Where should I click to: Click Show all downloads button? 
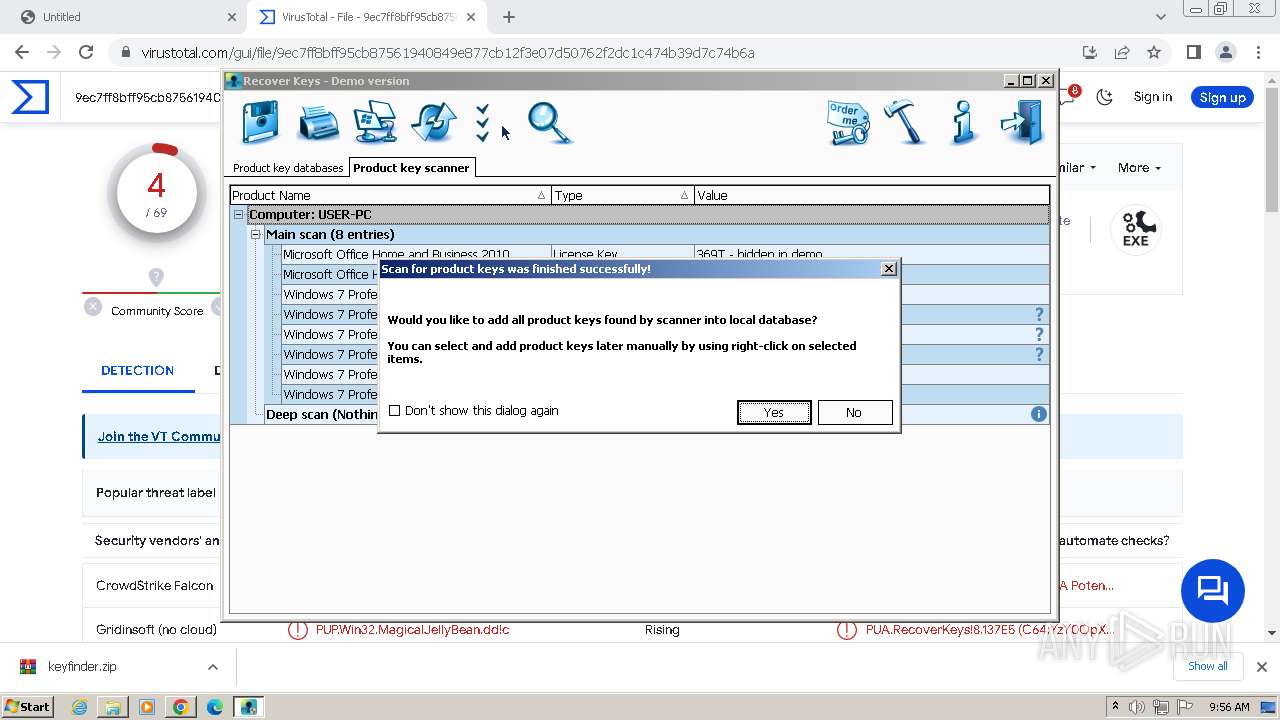[1207, 666]
